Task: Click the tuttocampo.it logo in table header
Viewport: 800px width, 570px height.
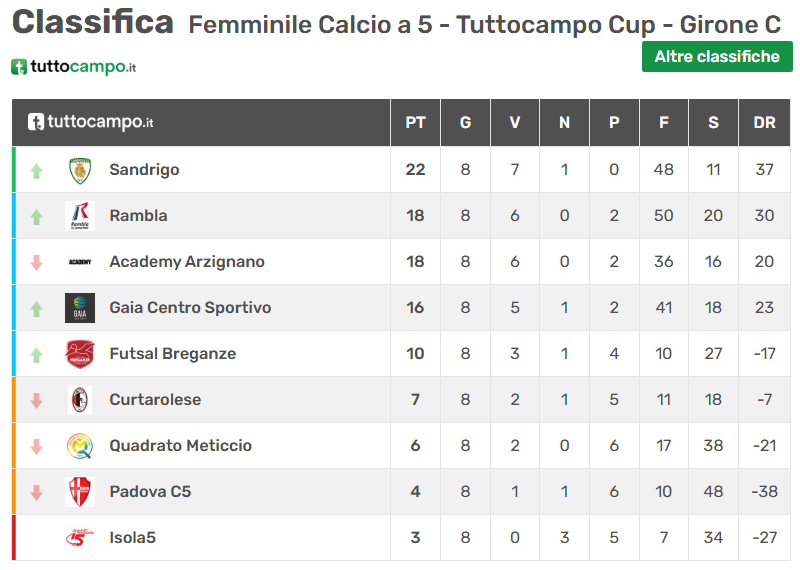Action: 91,123
